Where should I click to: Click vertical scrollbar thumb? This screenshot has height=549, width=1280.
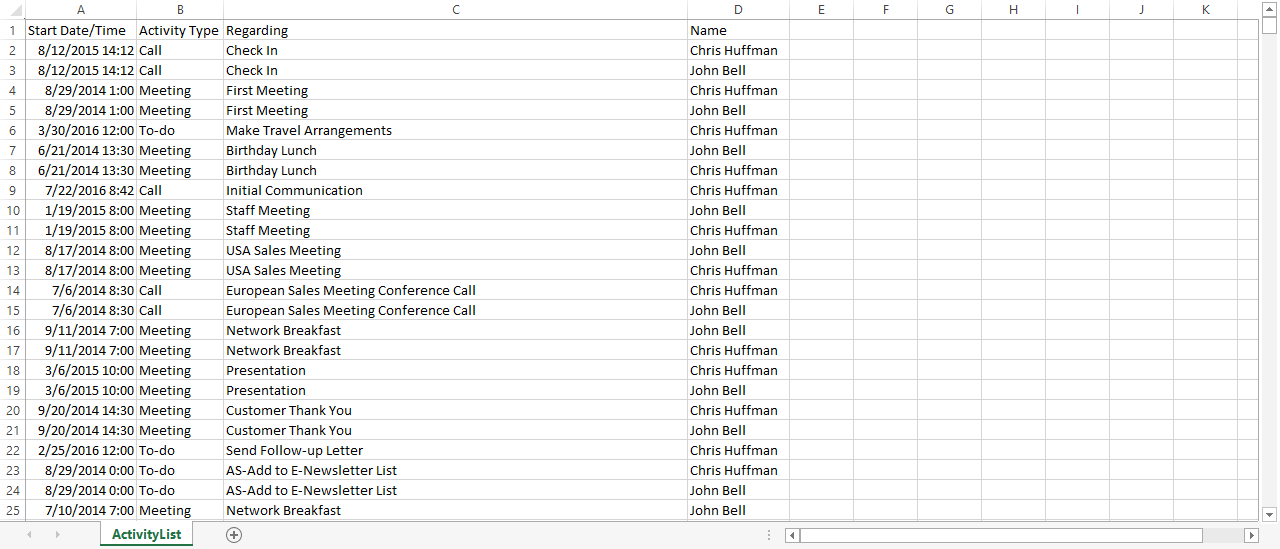1270,26
